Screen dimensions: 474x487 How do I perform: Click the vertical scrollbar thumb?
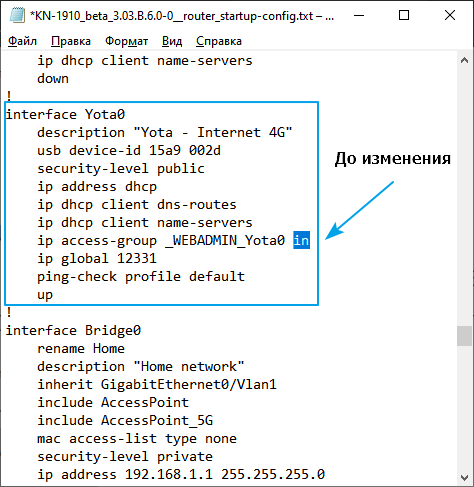(x=464, y=336)
